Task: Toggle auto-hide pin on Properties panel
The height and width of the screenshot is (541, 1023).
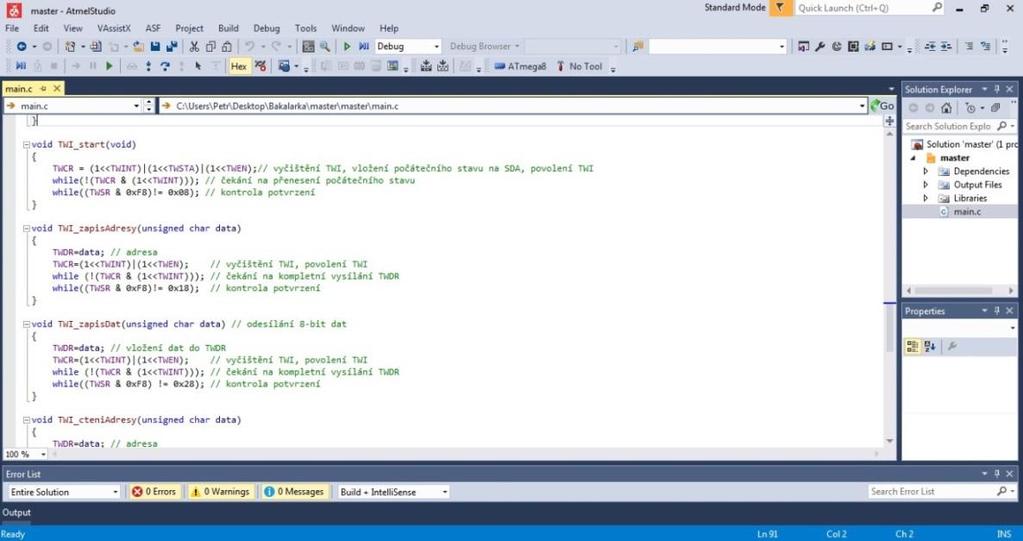Action: (997, 311)
